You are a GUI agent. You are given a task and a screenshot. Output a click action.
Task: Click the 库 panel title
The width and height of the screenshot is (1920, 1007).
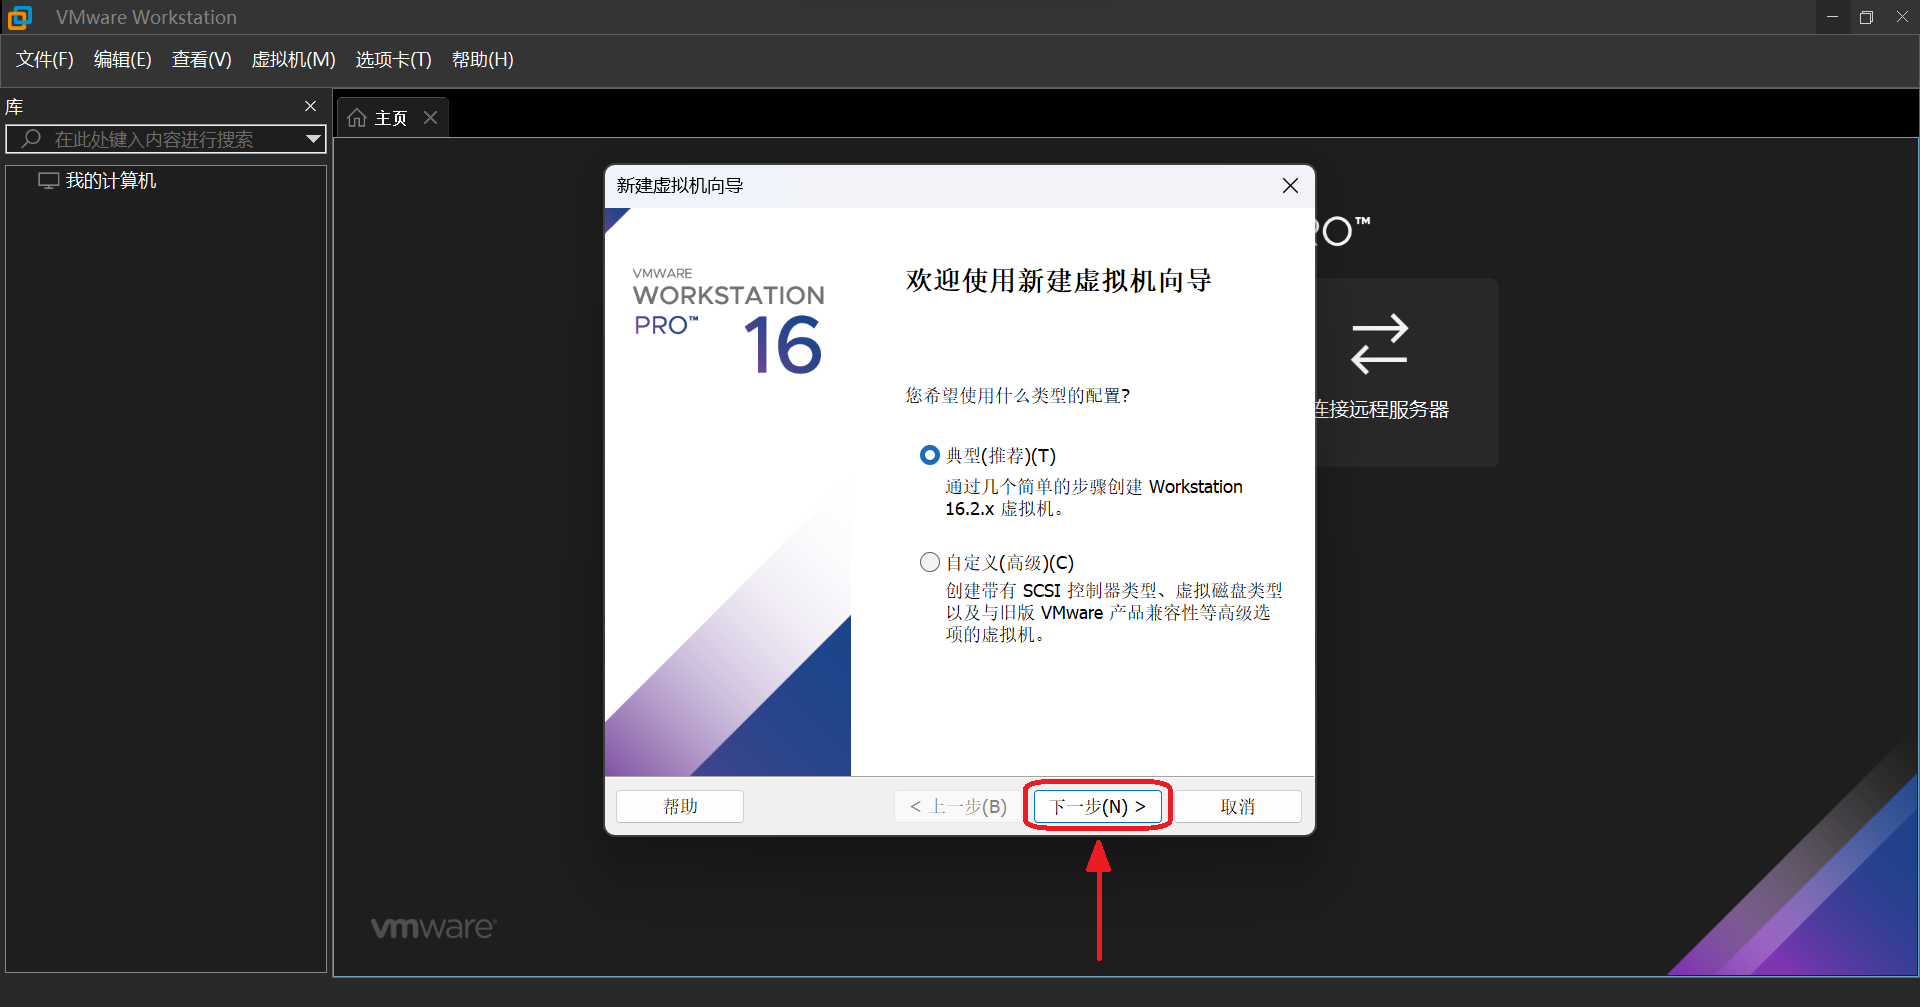pyautogui.click(x=14, y=107)
